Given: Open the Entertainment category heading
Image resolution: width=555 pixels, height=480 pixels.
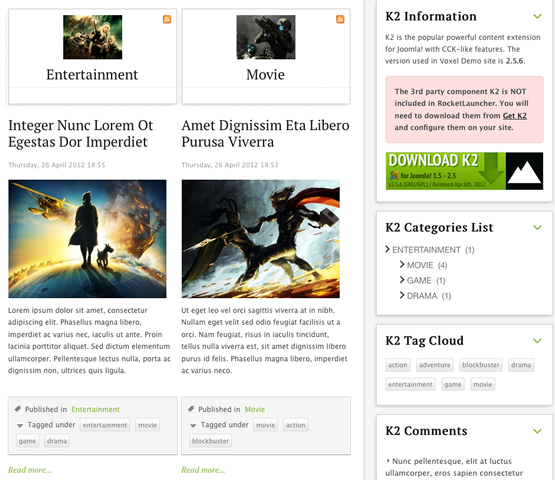Looking at the screenshot, I should pos(92,75).
